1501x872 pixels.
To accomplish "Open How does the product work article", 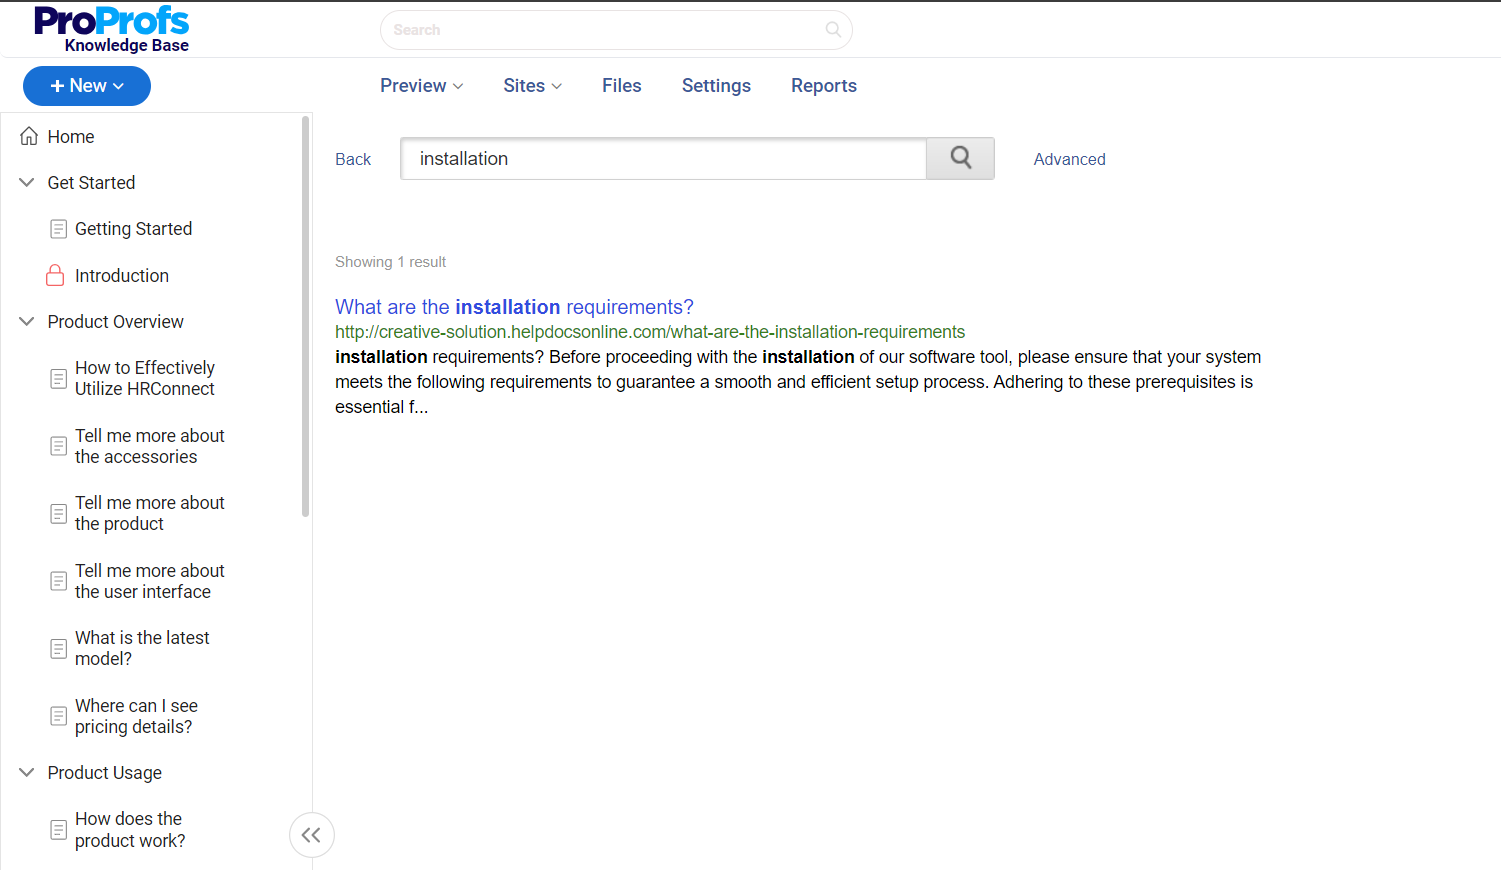I will pos(130,830).
